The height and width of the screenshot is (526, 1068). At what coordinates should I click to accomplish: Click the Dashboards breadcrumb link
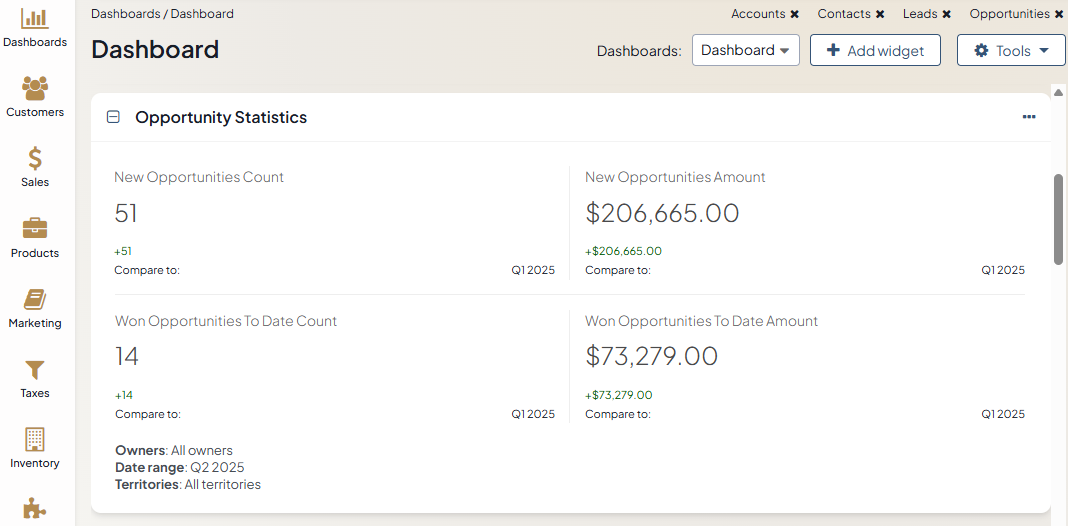[125, 14]
